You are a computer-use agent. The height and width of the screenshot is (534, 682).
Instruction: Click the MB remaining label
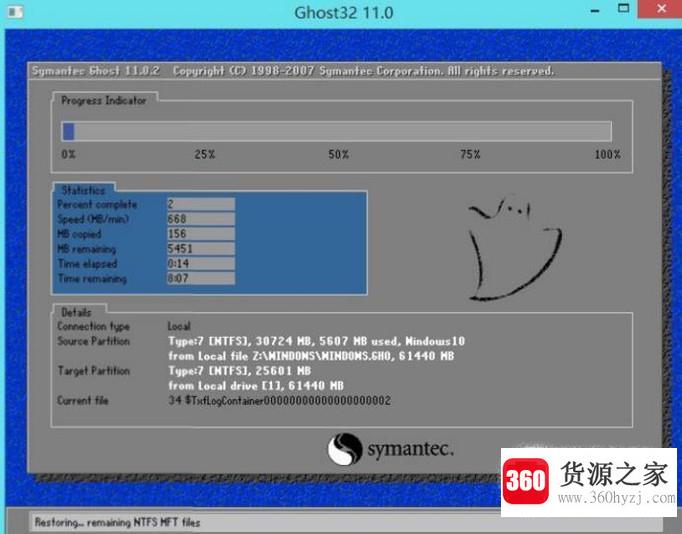[87, 249]
